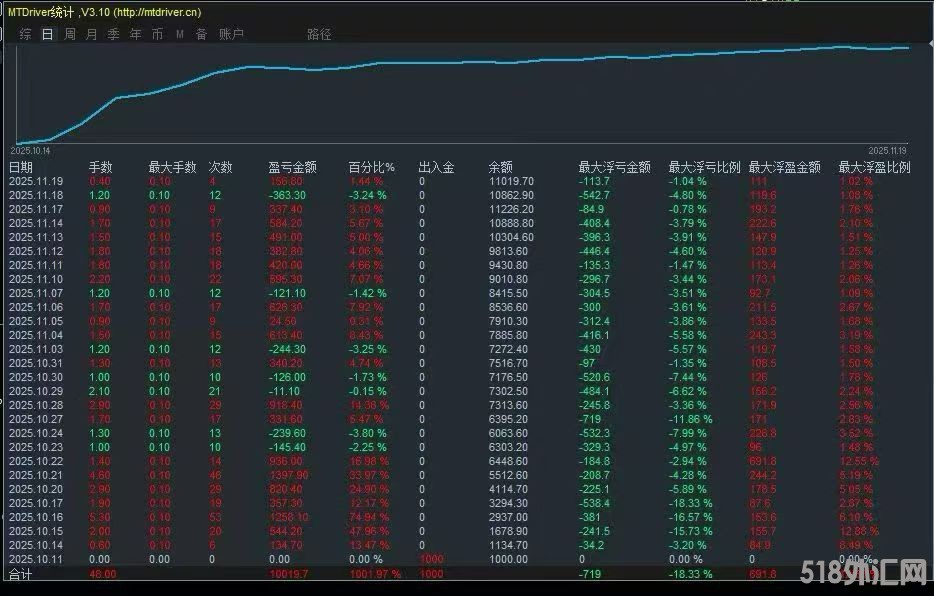The width and height of the screenshot is (934, 596).
Task: Click the M toolbar button
Action: 178,33
